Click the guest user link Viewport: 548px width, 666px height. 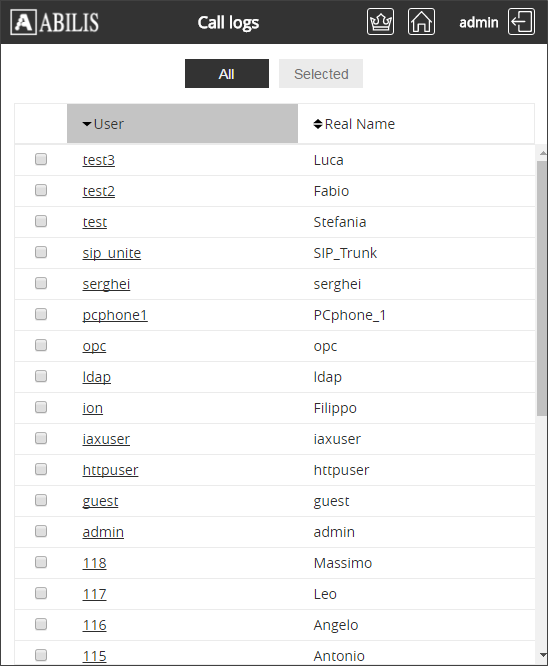pos(100,501)
